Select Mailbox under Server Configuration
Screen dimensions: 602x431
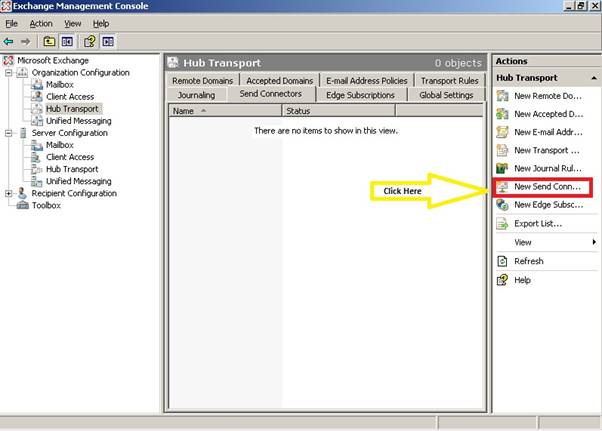[60, 145]
